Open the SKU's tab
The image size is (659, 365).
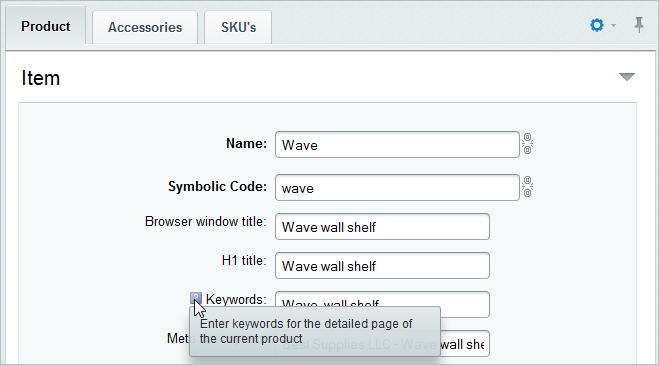238,27
